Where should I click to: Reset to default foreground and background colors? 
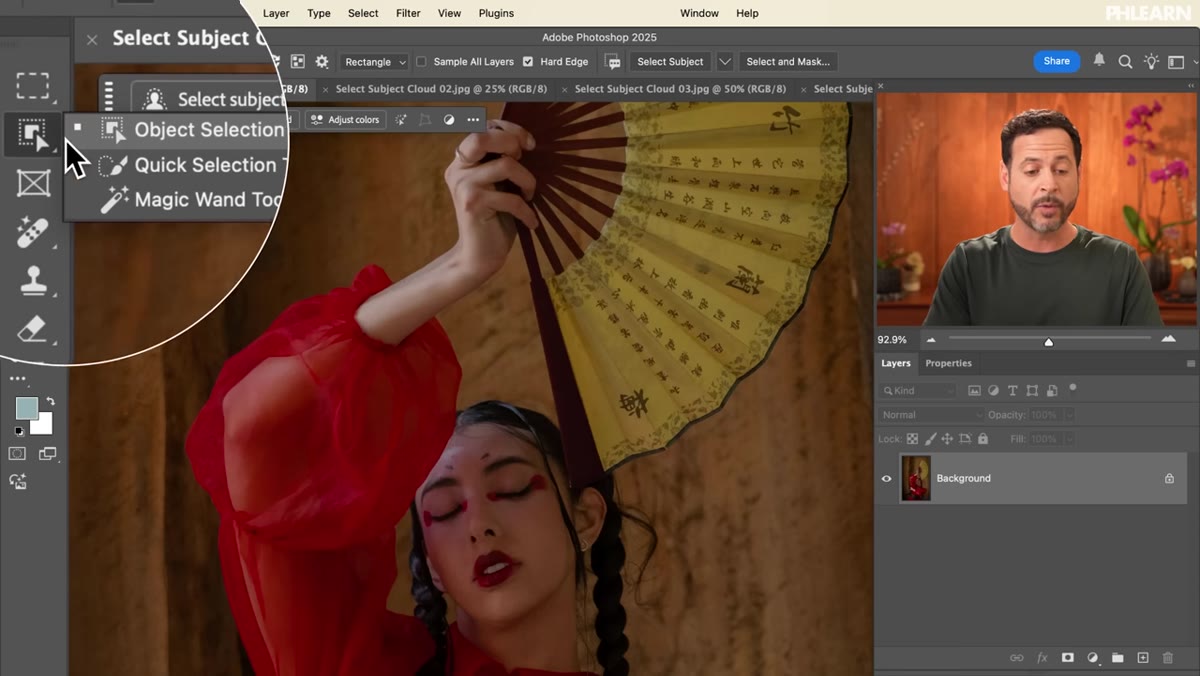coord(18,431)
